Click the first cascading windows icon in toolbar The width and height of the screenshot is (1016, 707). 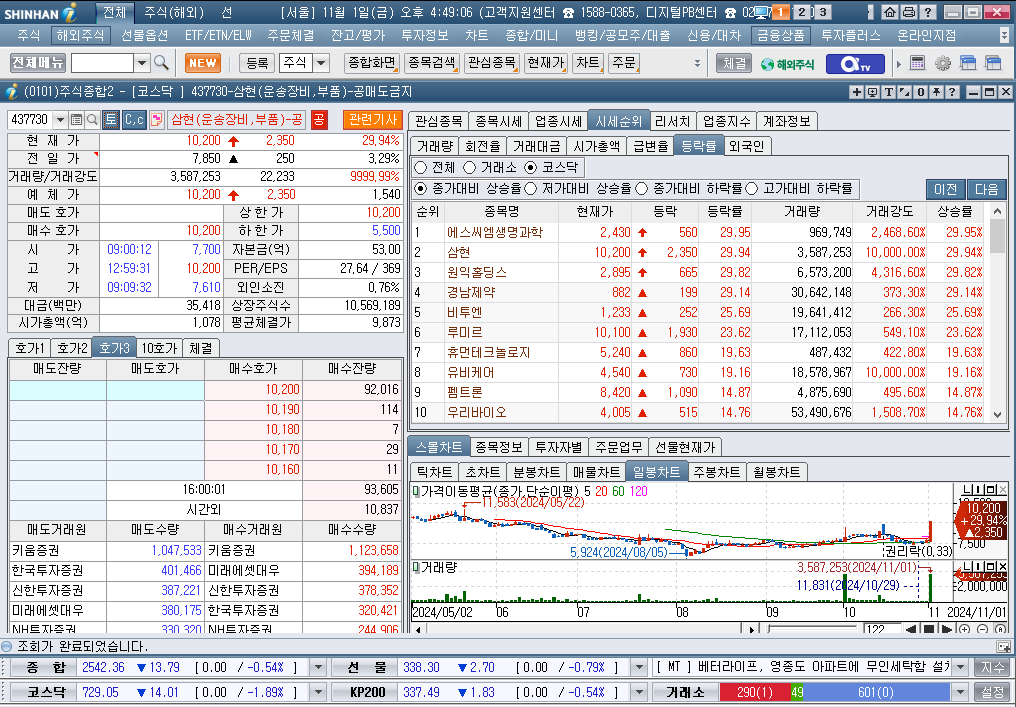click(968, 63)
